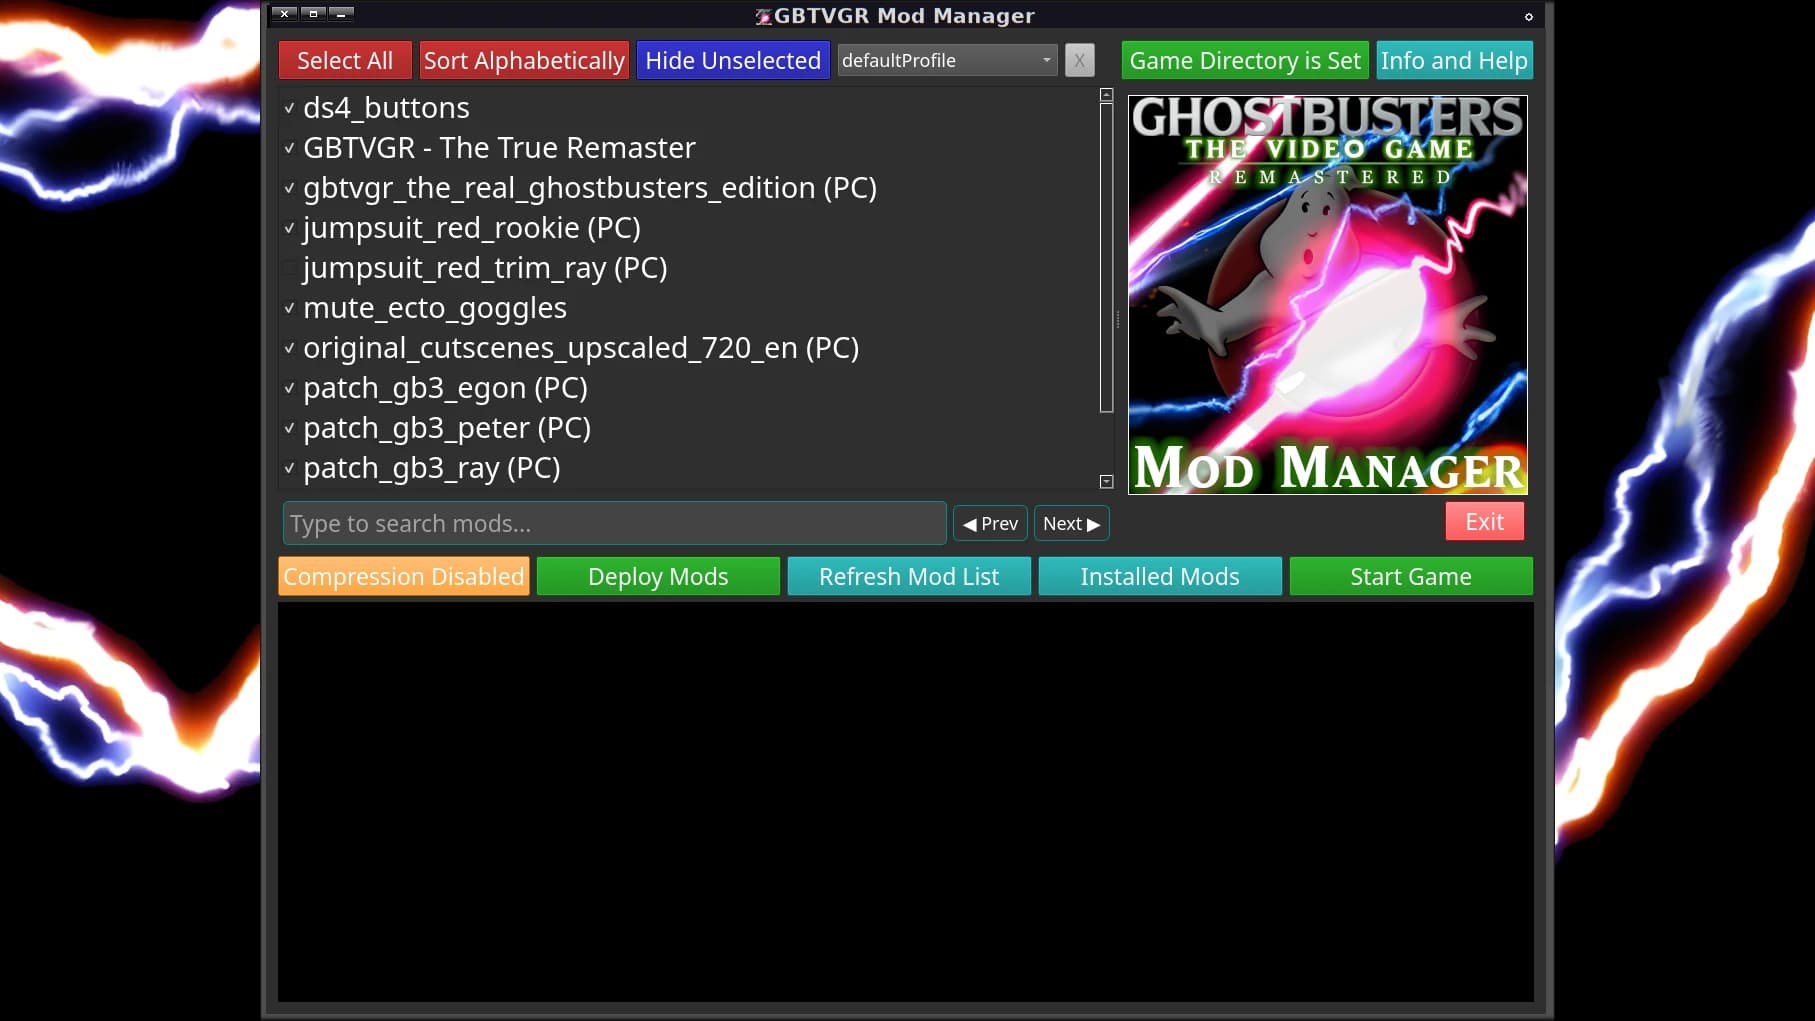Uncheck GBTVGR - The True Remaster mod
The width and height of the screenshot is (1815, 1021).
[289, 148]
